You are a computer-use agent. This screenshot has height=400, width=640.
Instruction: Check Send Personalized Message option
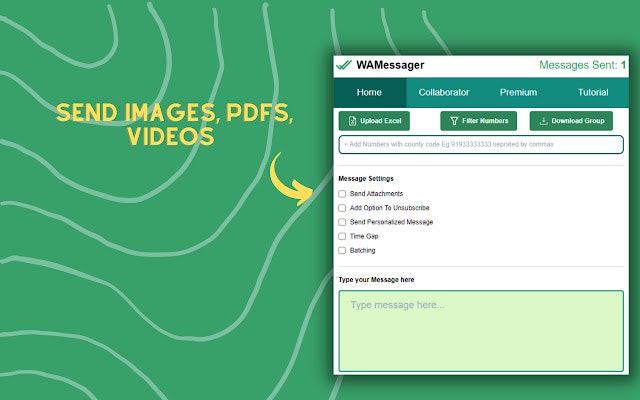[x=342, y=222]
